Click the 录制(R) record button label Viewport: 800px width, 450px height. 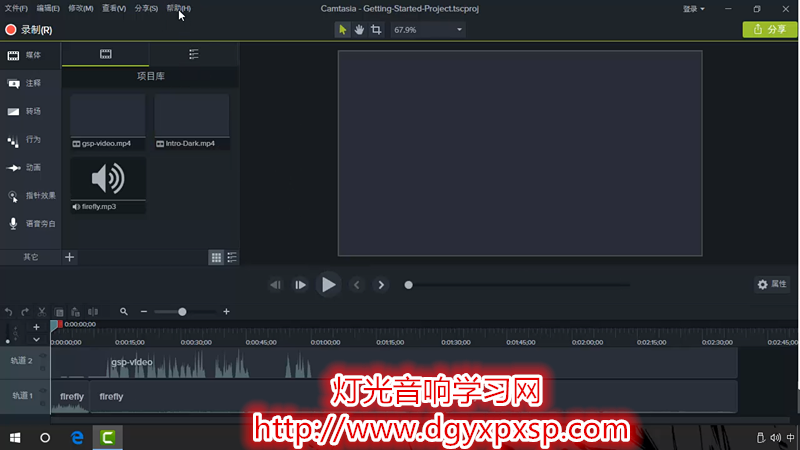pos(36,30)
